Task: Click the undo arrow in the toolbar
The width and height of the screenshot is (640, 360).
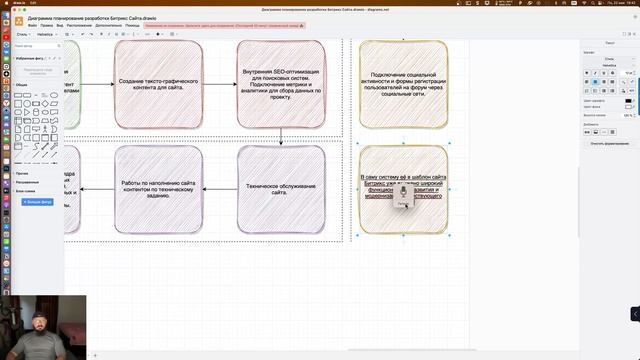Action: point(83,34)
